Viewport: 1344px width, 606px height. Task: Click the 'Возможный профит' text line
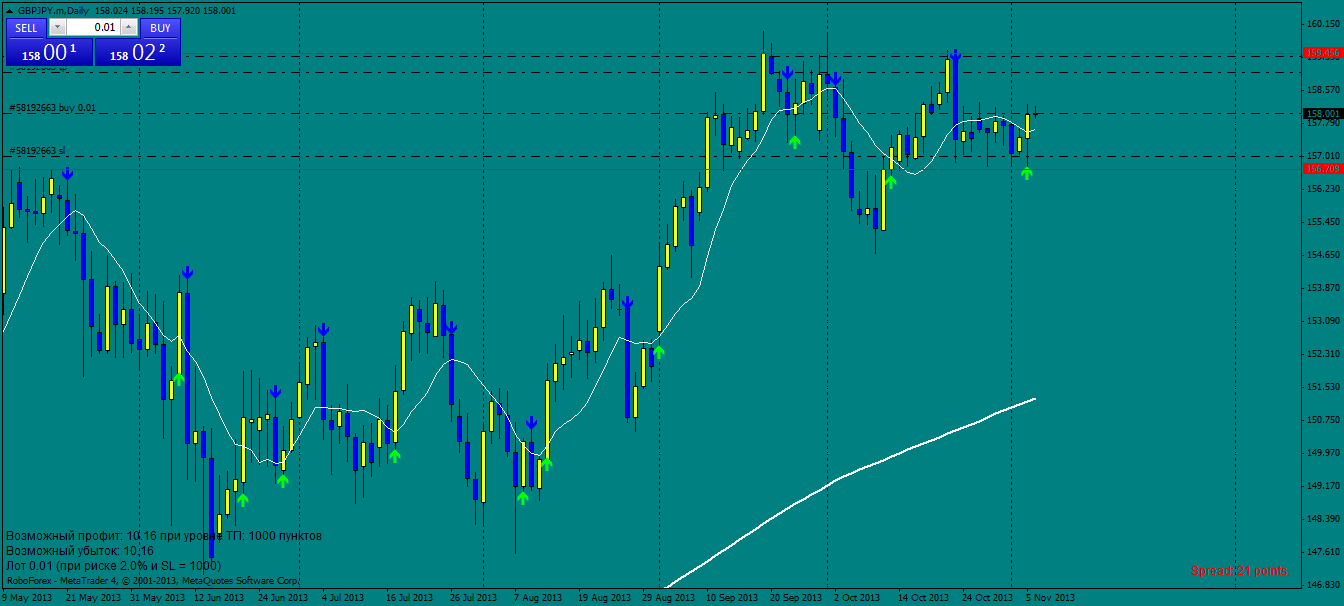pyautogui.click(x=164, y=536)
